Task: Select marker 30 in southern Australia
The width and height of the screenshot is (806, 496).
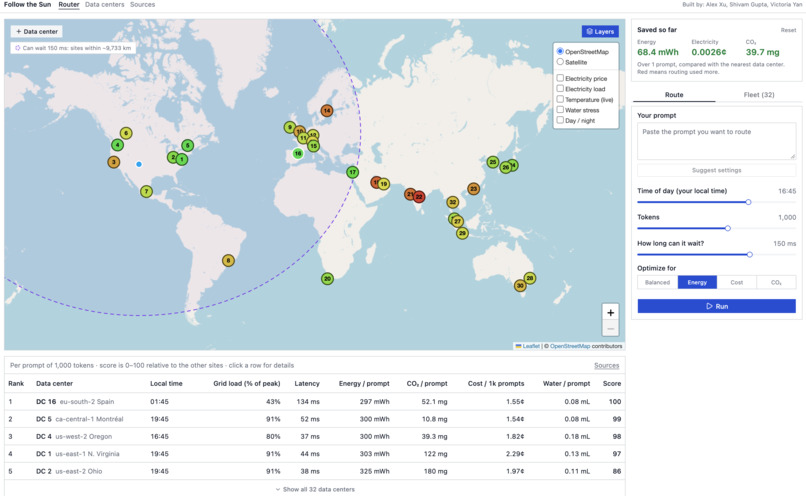Action: pos(520,285)
